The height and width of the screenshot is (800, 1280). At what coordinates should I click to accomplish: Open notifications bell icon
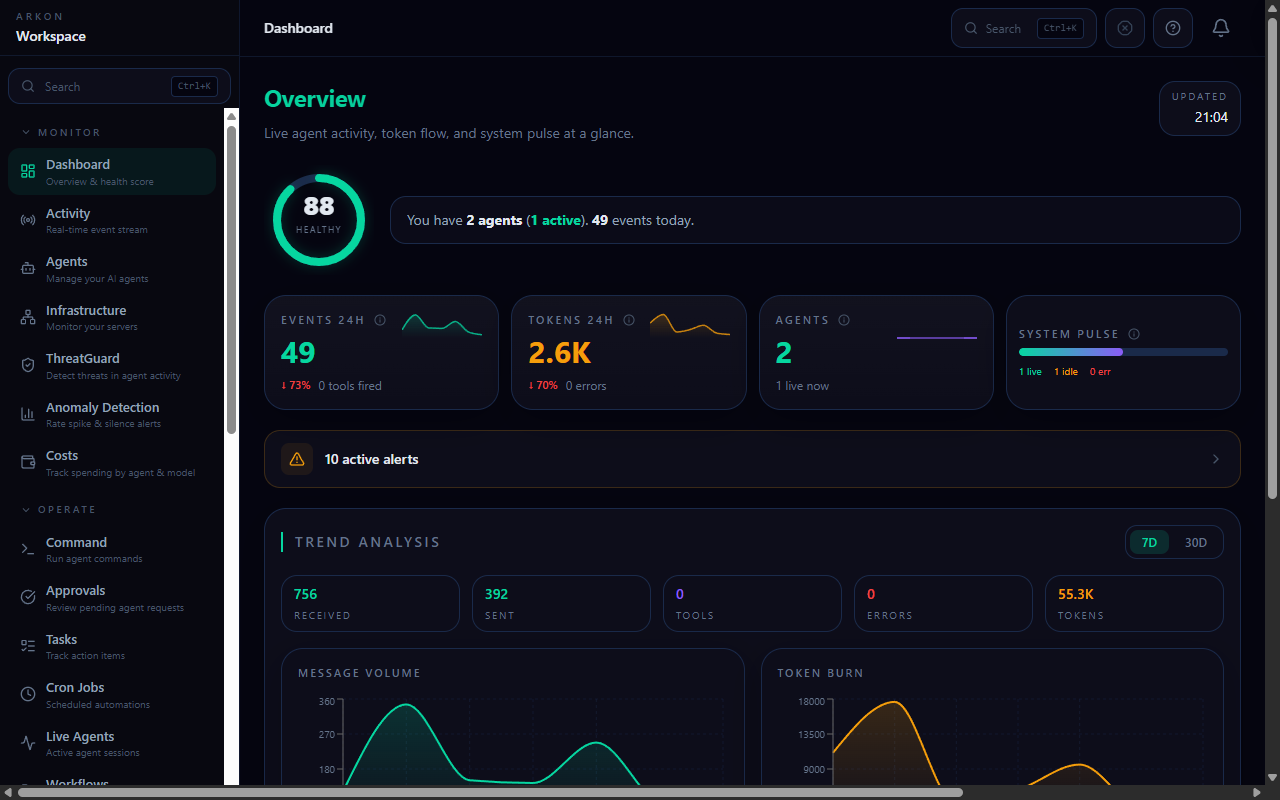point(1221,28)
